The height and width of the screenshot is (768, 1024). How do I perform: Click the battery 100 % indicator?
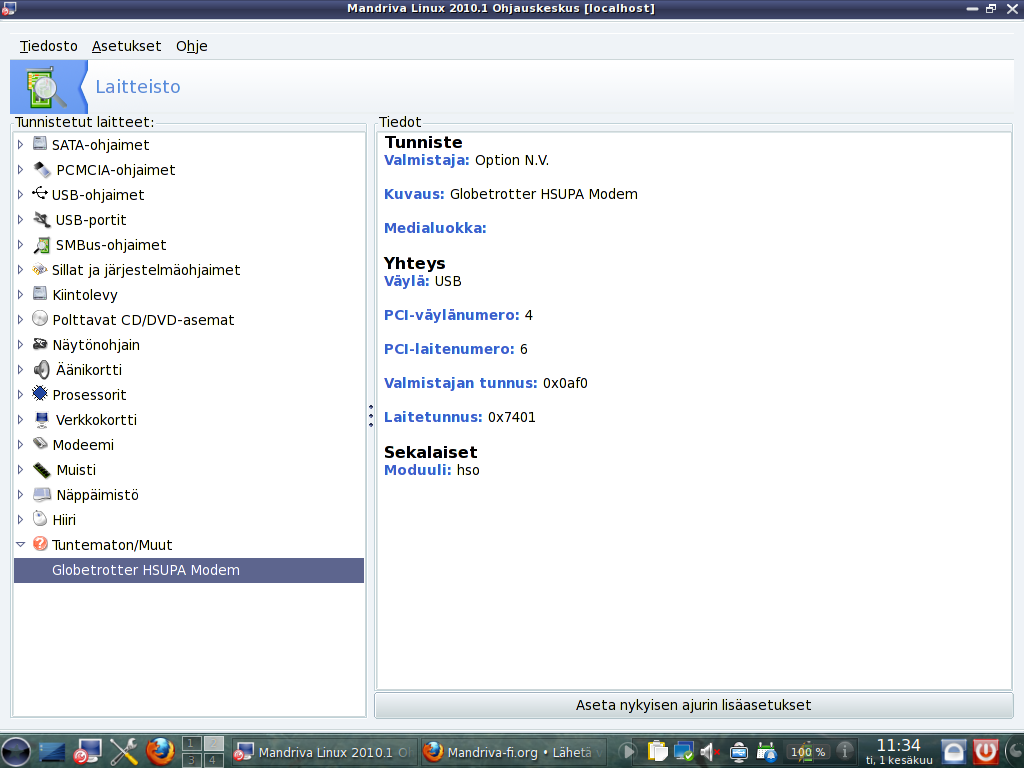coord(808,752)
